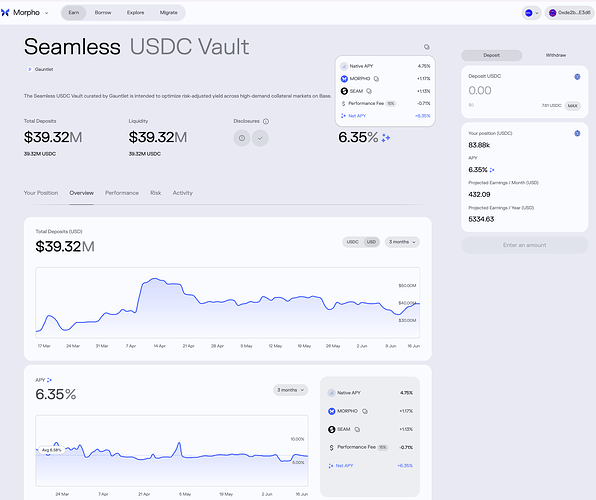Click sparkle icon next to position APY
The width and height of the screenshot is (596, 500).
pos(492,170)
